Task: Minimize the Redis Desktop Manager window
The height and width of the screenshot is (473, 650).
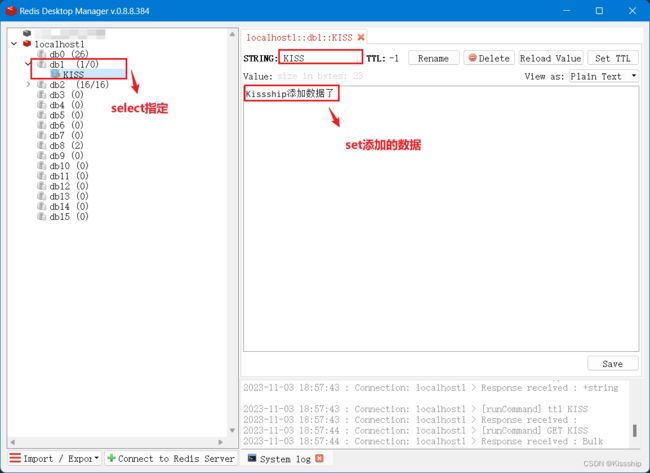Action: (566, 11)
